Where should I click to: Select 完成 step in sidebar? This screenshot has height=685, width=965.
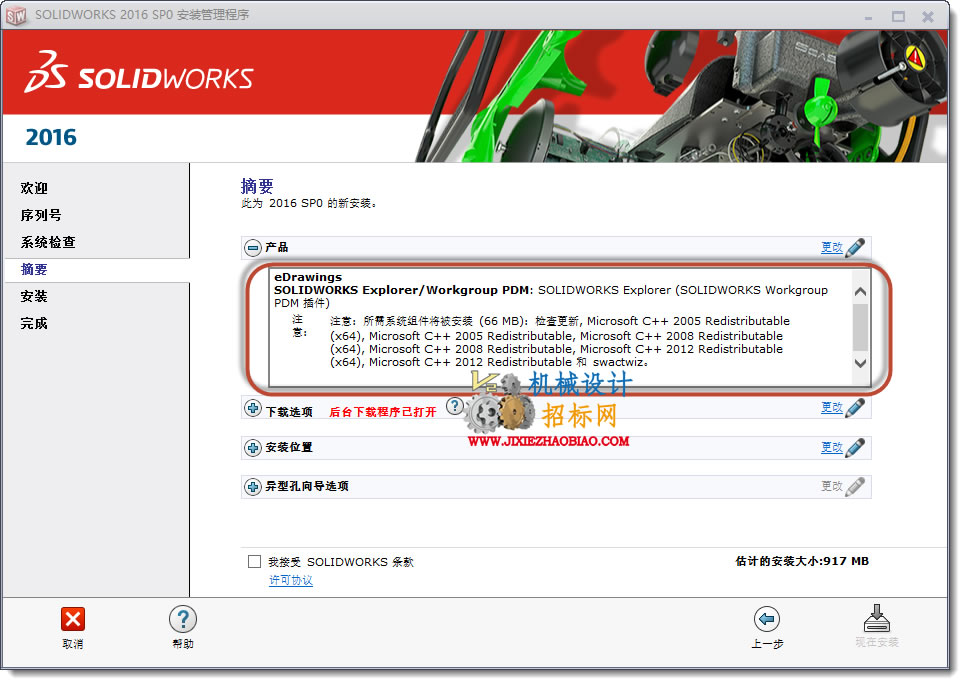pyautogui.click(x=34, y=324)
